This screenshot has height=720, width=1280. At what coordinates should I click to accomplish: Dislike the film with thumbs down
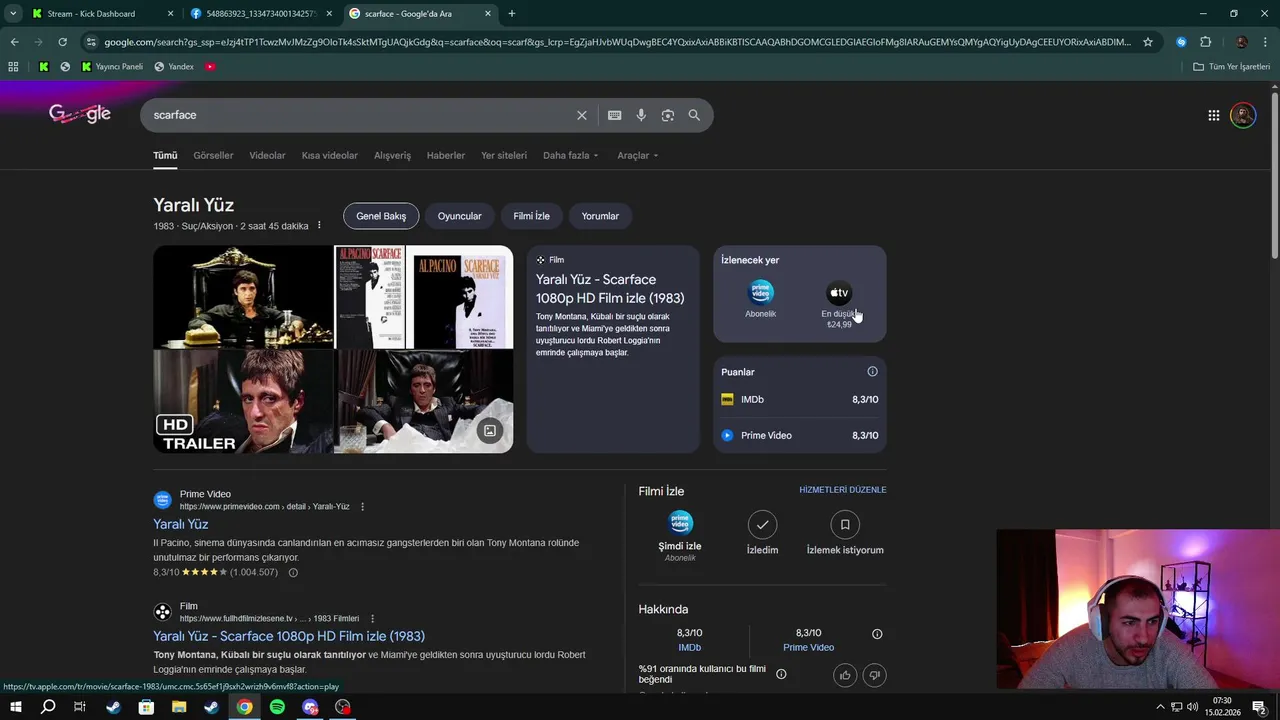[x=875, y=675]
